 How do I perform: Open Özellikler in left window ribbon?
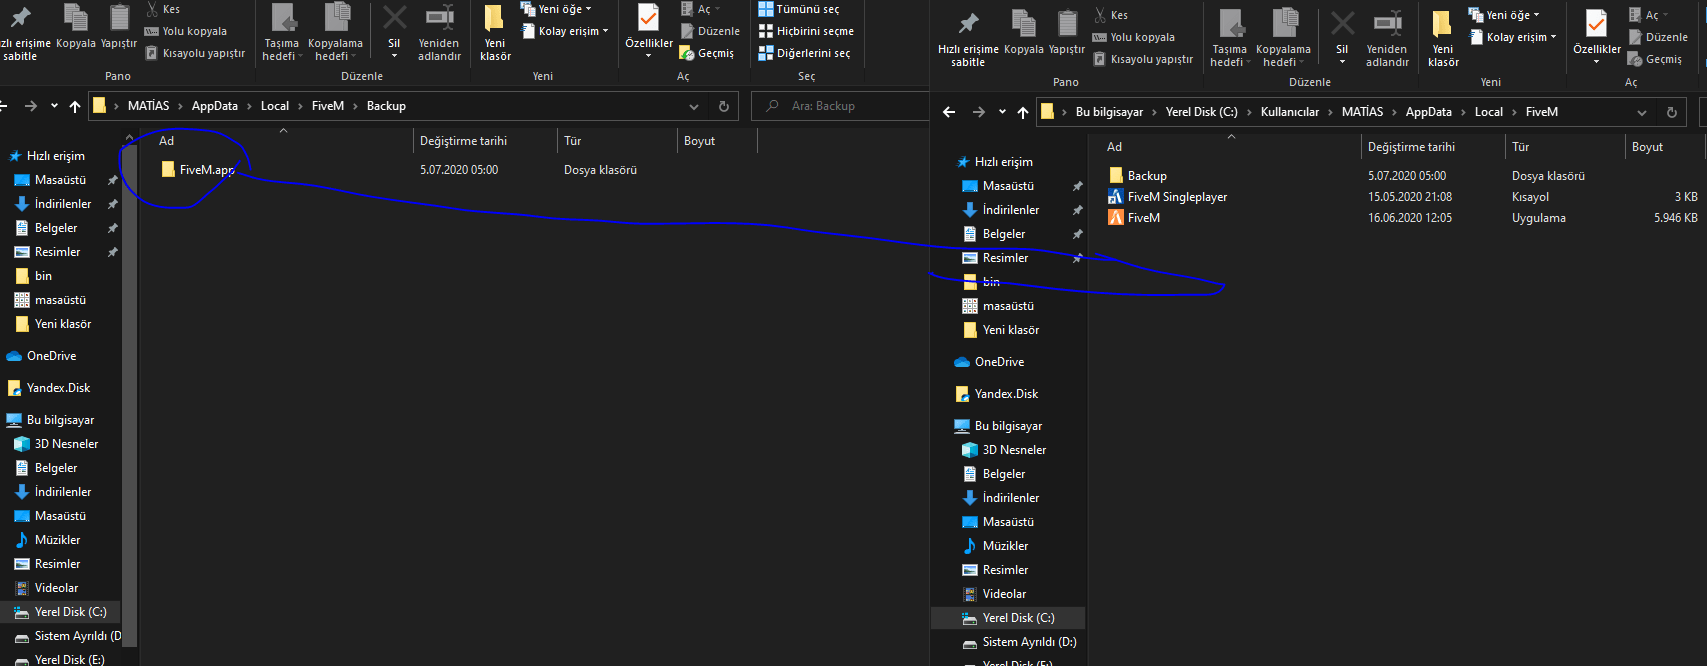649,30
